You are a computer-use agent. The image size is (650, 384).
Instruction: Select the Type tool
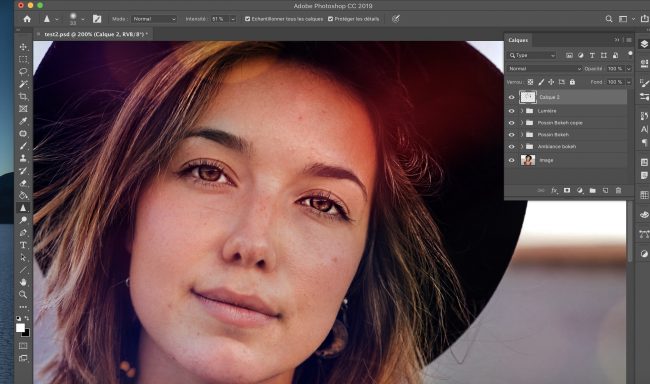pos(23,245)
